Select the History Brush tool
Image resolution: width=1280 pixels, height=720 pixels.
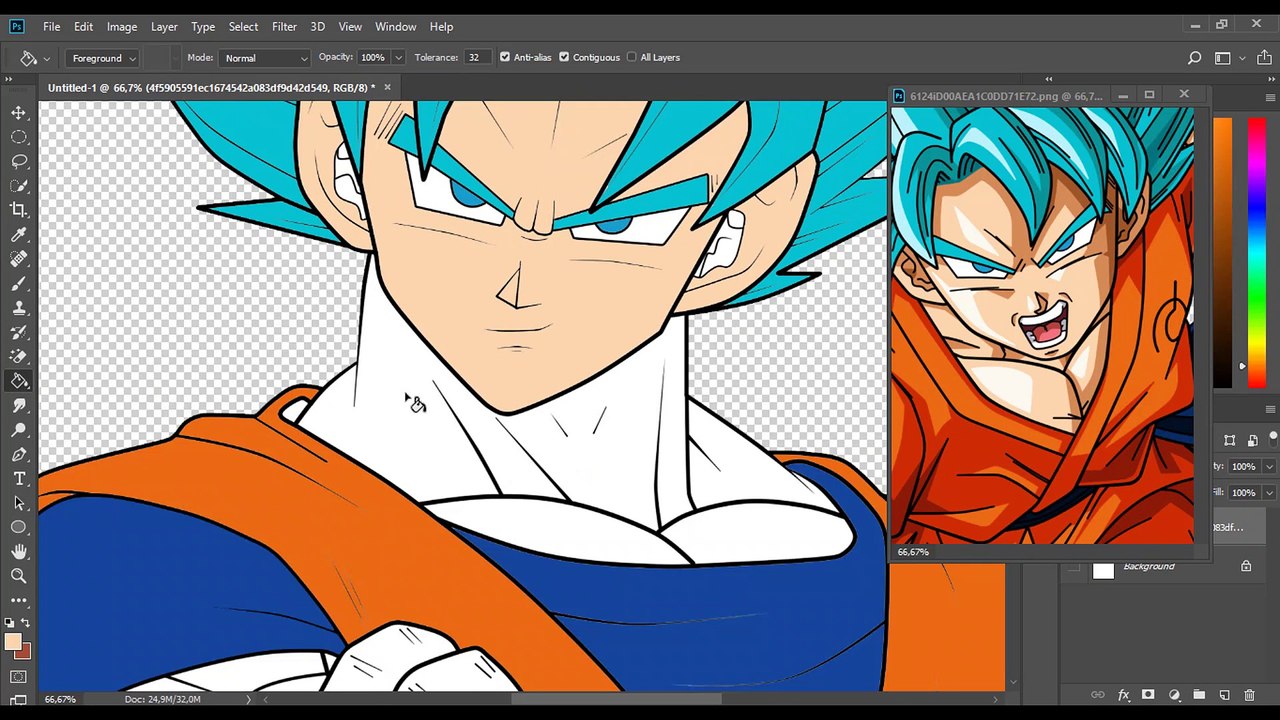pyautogui.click(x=19, y=332)
